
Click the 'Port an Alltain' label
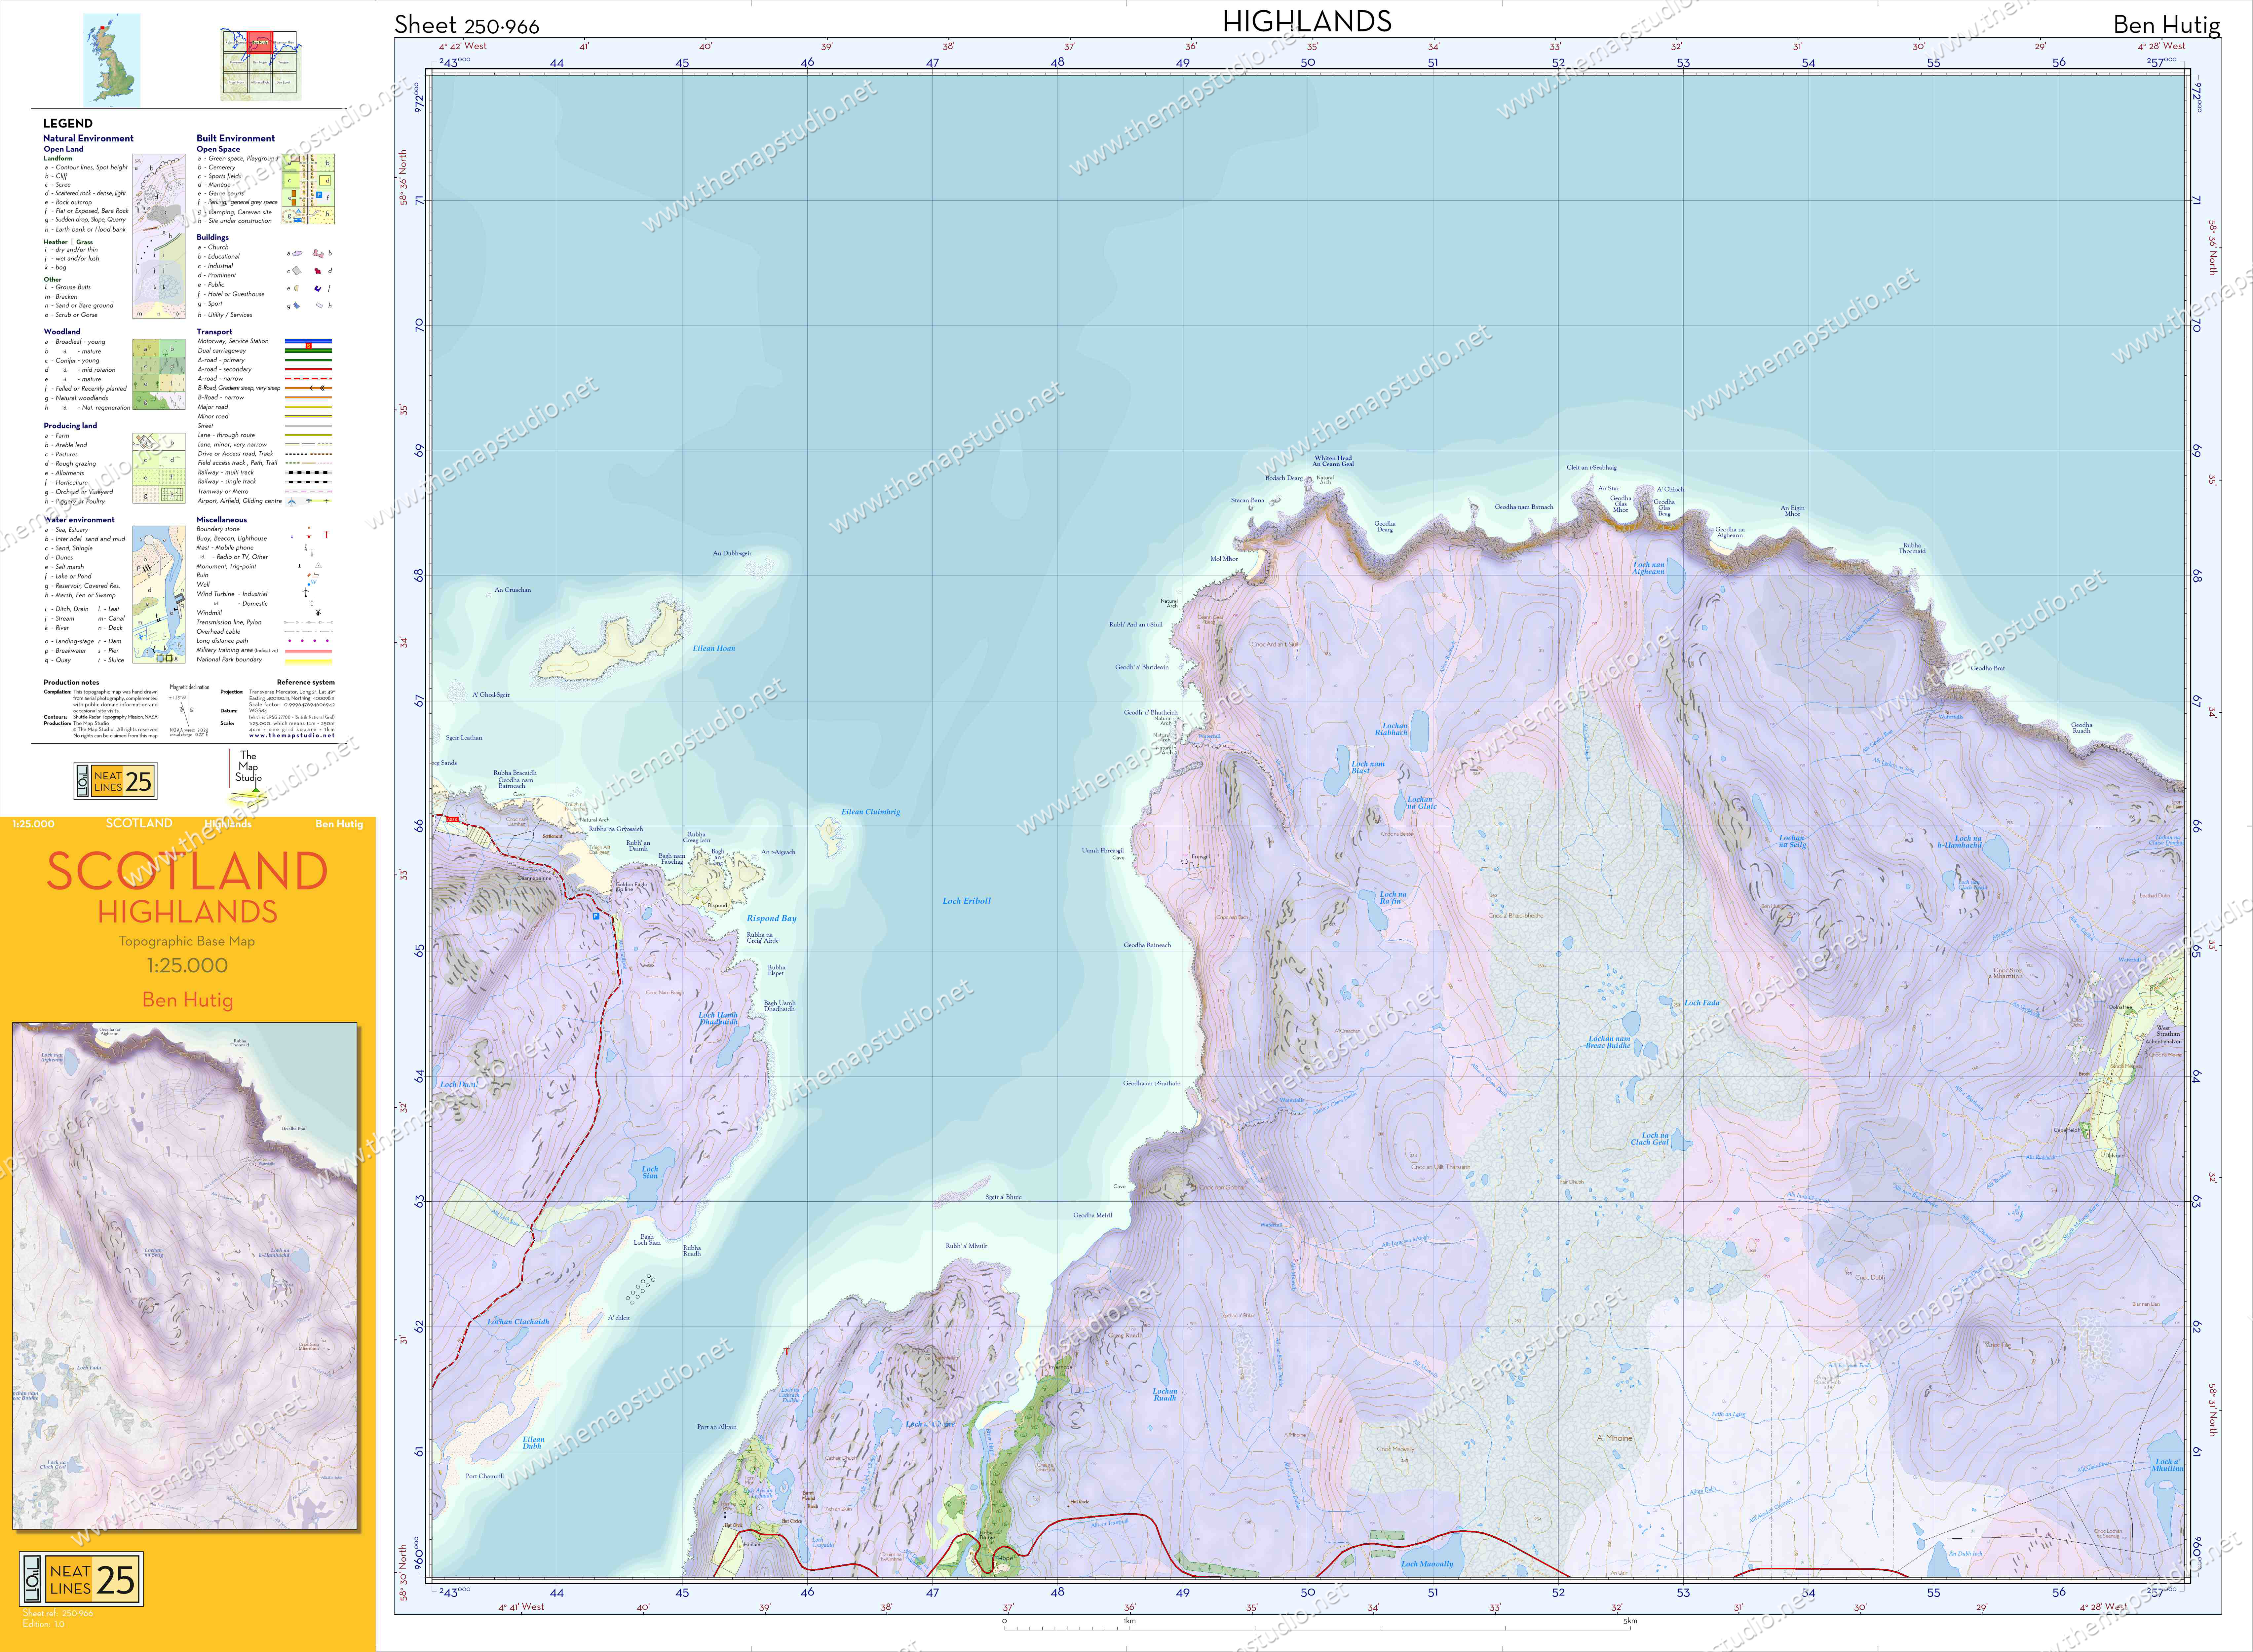click(717, 1427)
